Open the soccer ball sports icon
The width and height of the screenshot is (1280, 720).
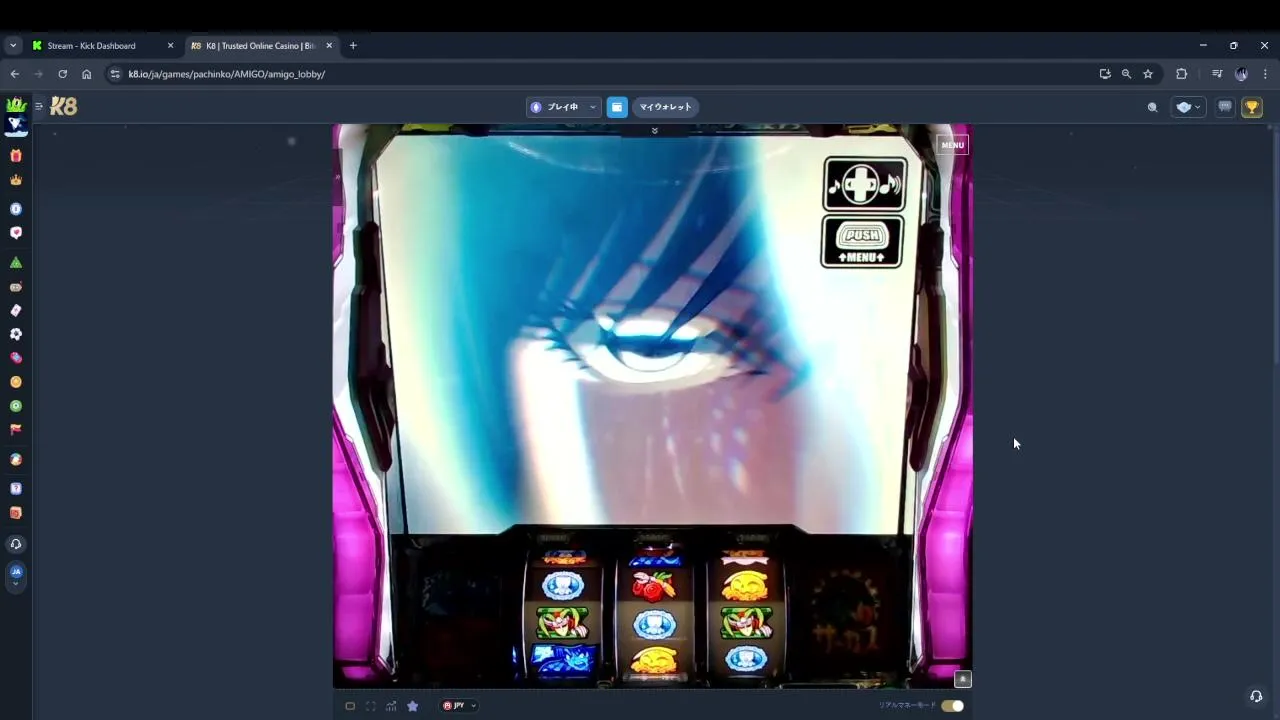(15, 334)
